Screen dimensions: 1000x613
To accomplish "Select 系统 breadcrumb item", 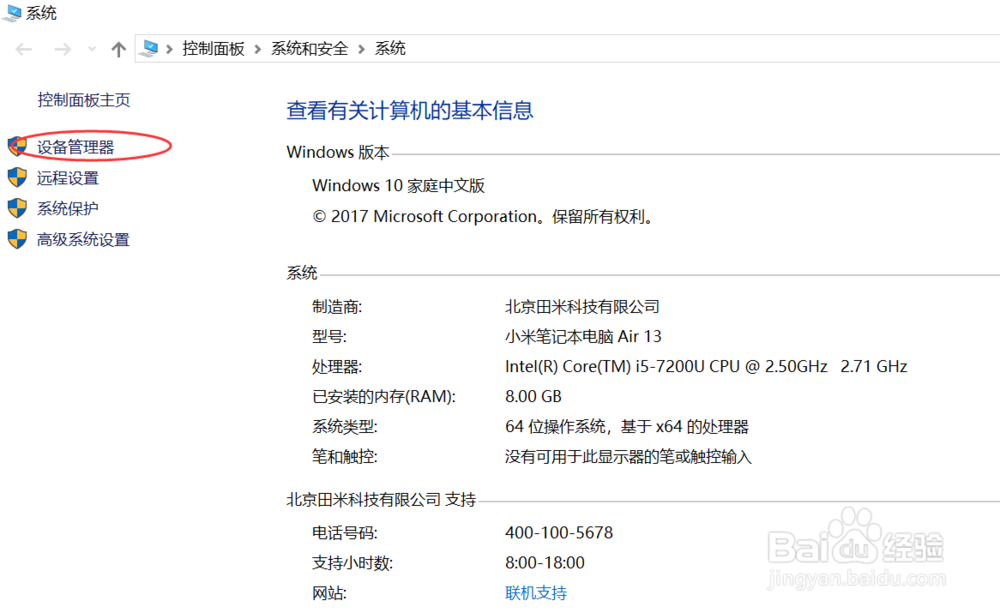I will pos(390,48).
